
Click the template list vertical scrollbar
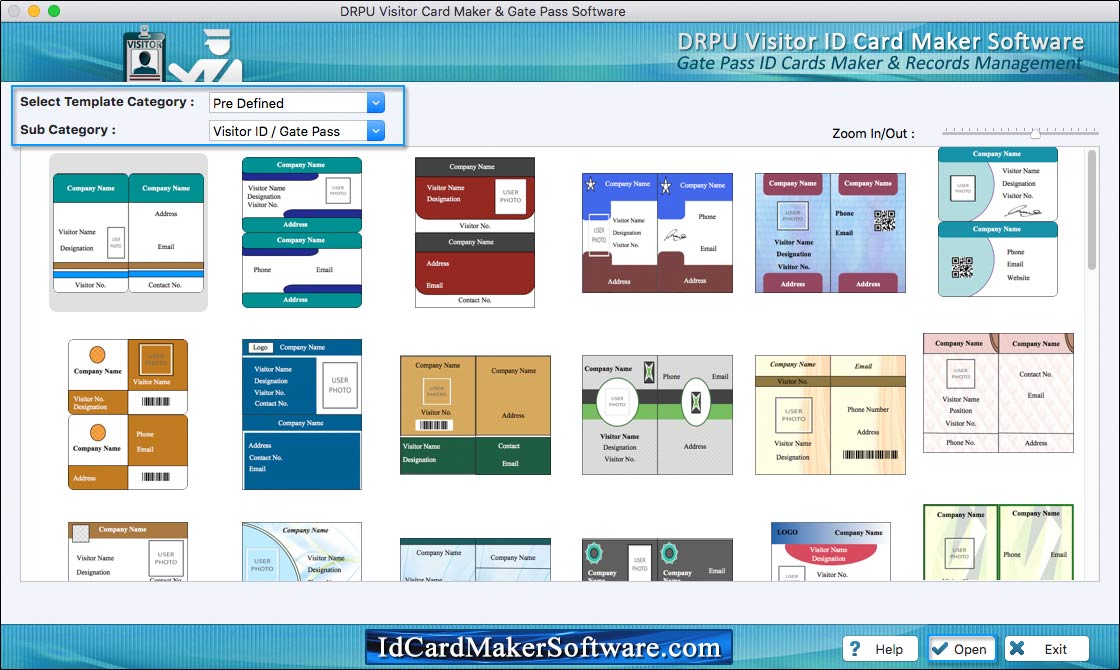1091,210
